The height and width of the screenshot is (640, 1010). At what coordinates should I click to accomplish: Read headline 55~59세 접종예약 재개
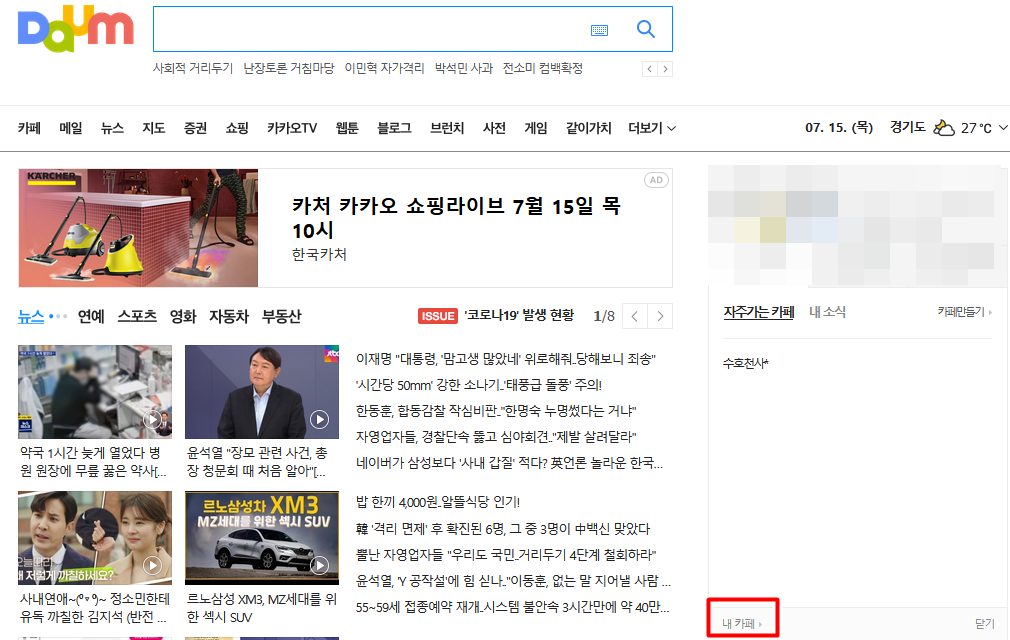[x=512, y=607]
